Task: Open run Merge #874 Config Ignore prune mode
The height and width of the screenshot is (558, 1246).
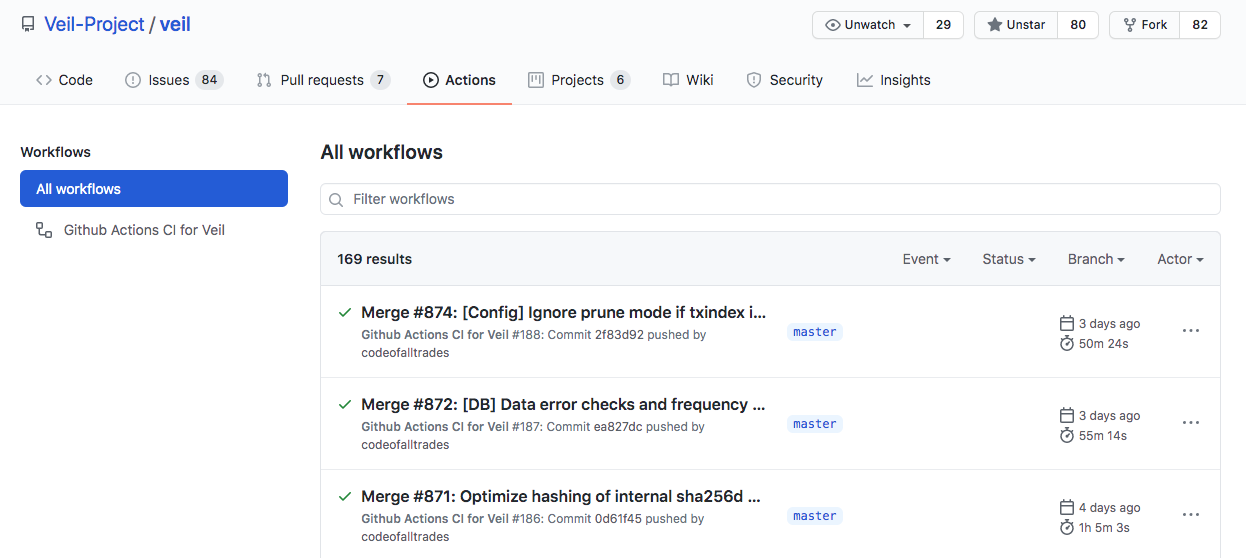Action: pos(563,313)
